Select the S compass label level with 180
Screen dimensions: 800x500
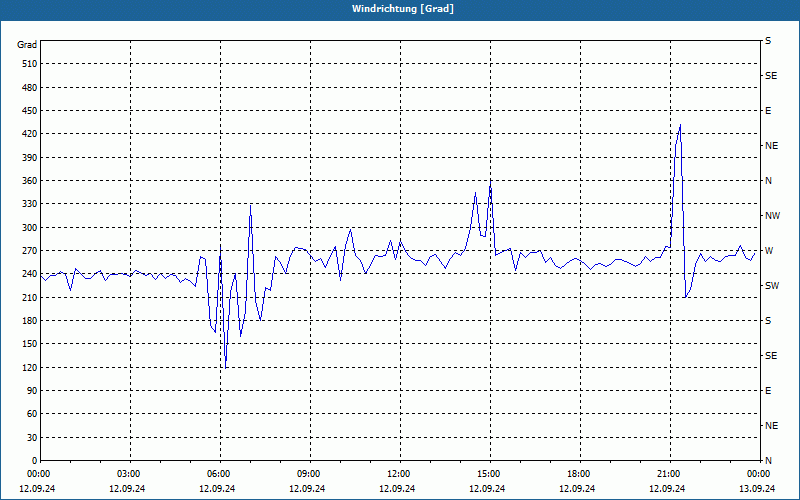click(x=768, y=321)
